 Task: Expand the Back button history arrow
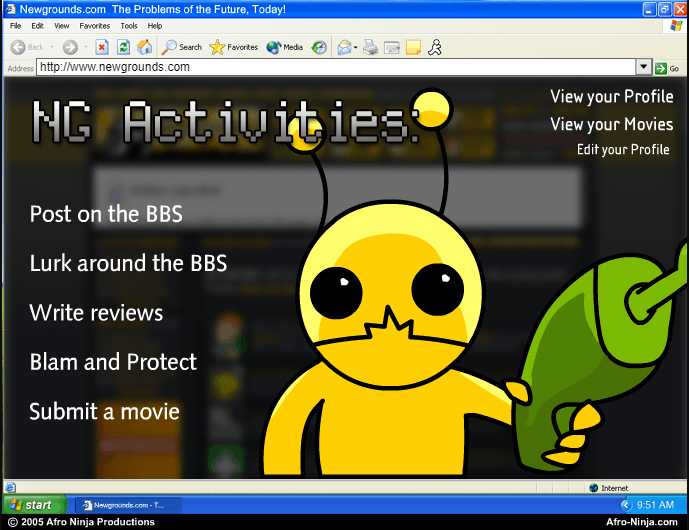[x=51, y=47]
